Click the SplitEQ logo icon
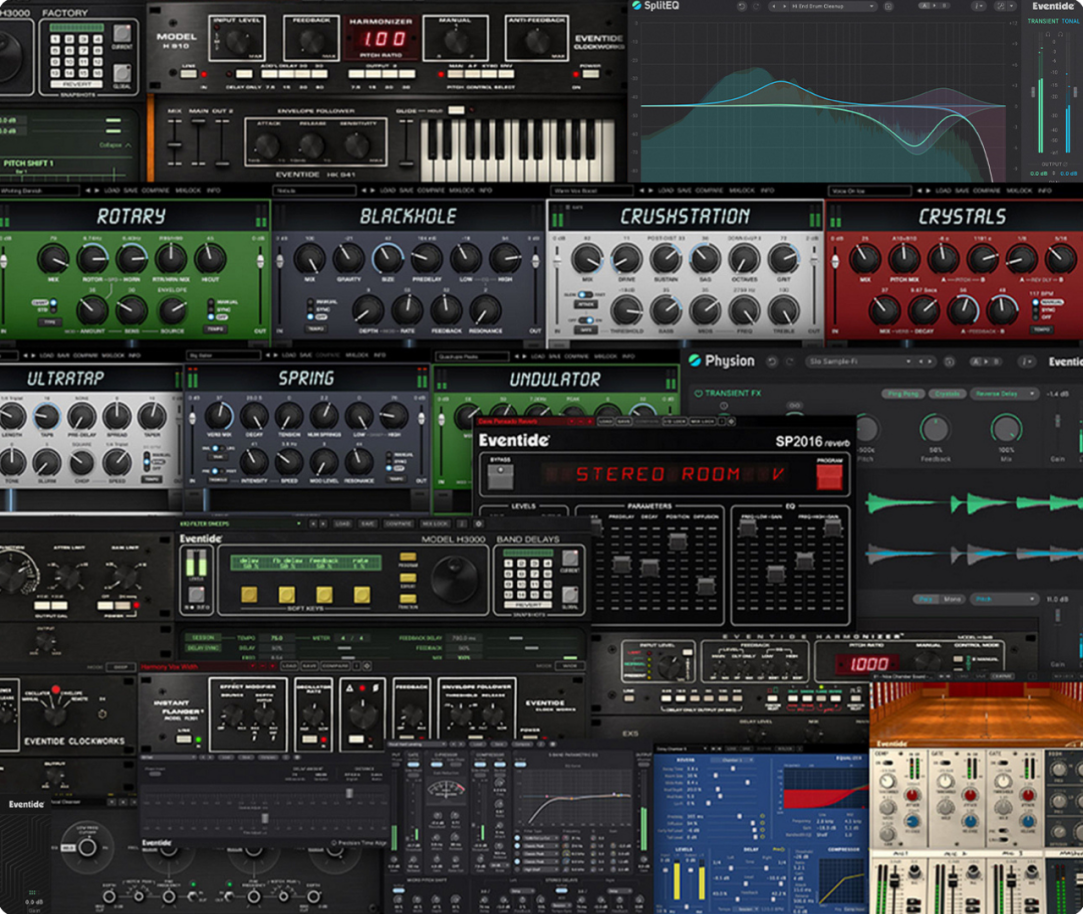The height and width of the screenshot is (914, 1083). click(636, 6)
